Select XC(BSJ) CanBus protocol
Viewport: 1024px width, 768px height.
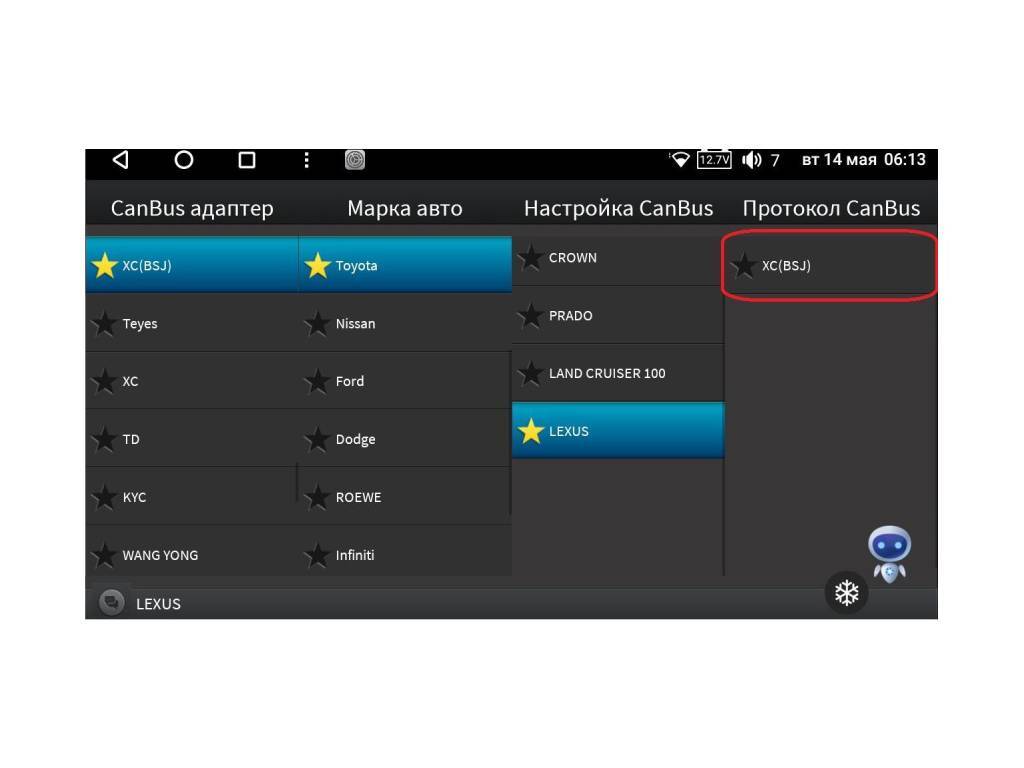click(830, 266)
